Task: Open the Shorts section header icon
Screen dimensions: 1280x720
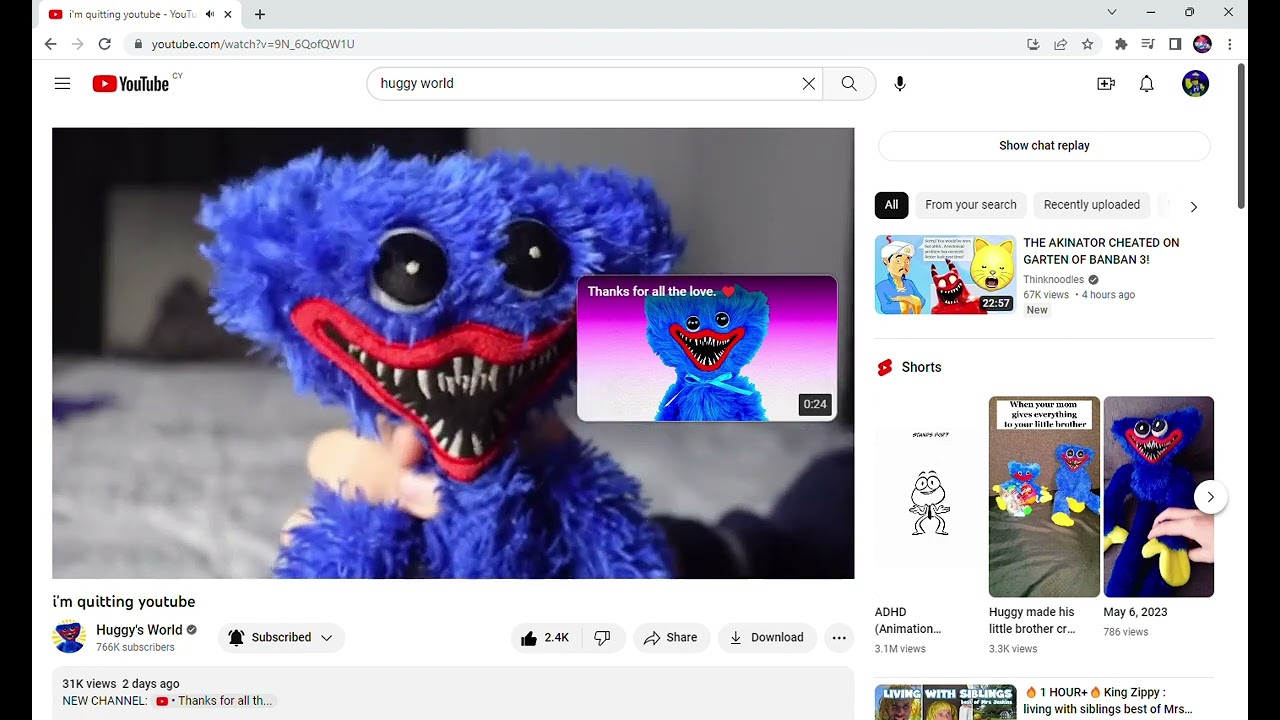Action: (x=884, y=368)
